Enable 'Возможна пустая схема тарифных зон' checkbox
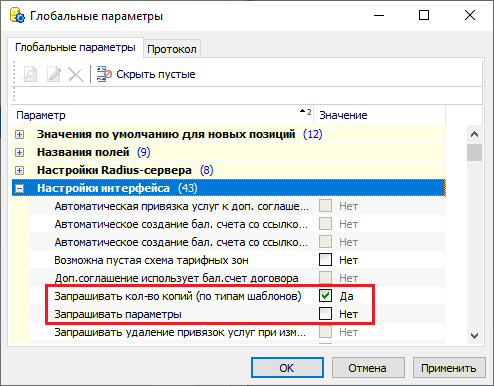 (x=325, y=260)
